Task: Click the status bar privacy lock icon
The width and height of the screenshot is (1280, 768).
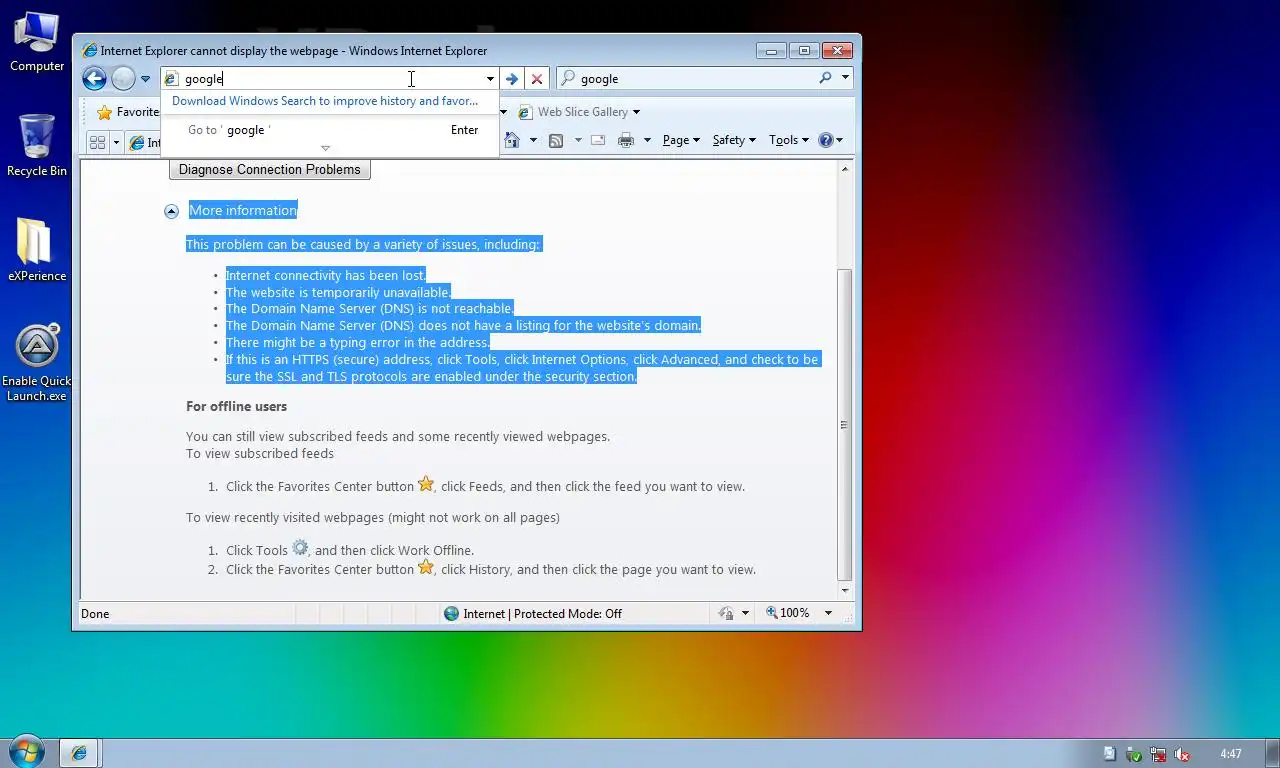Action: (x=728, y=613)
